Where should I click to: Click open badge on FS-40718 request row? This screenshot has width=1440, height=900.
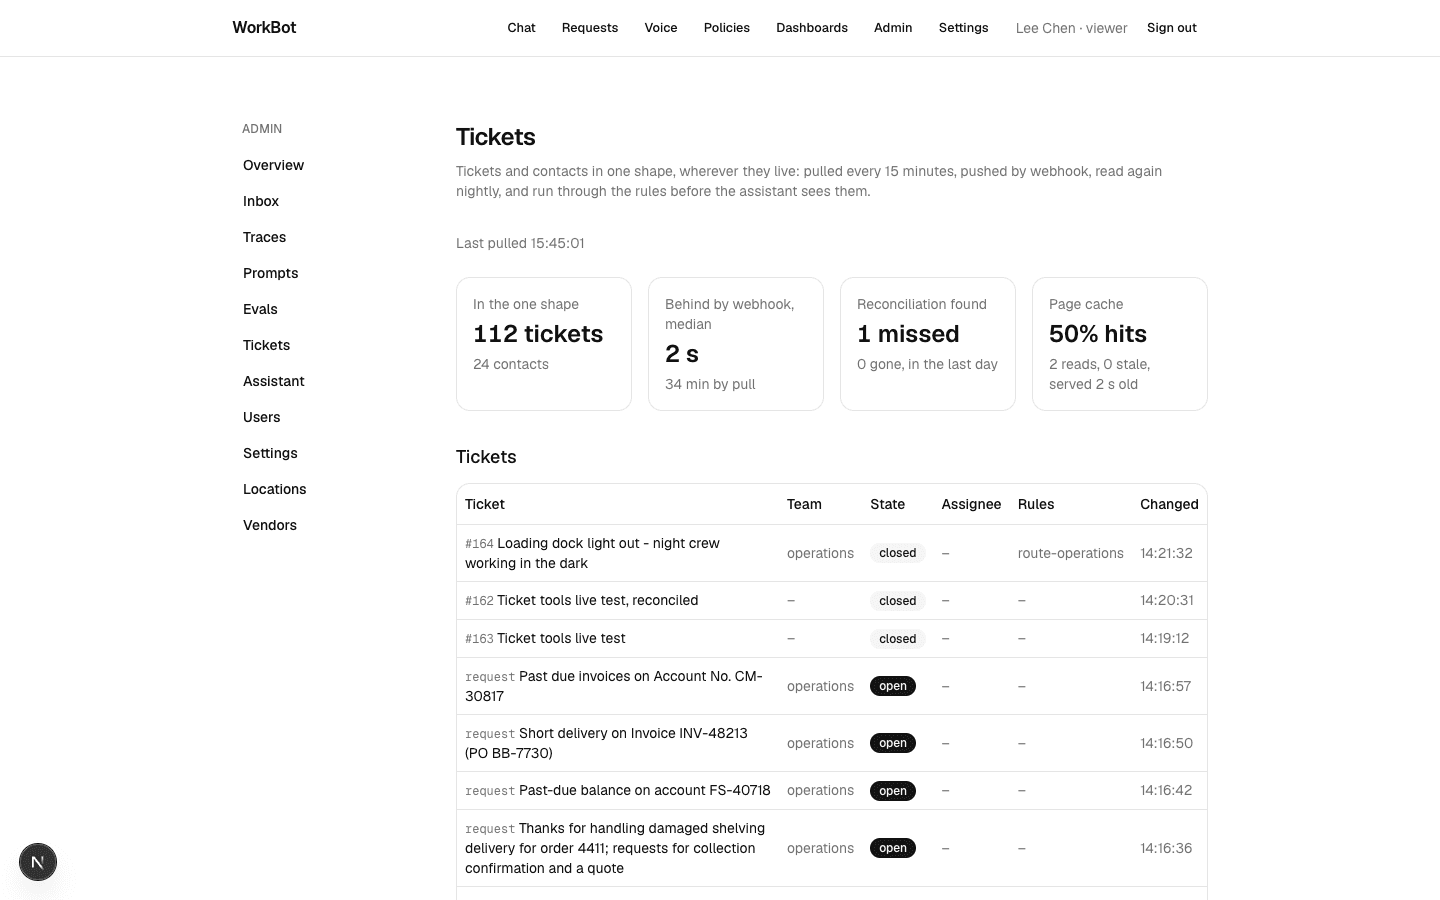tap(893, 791)
